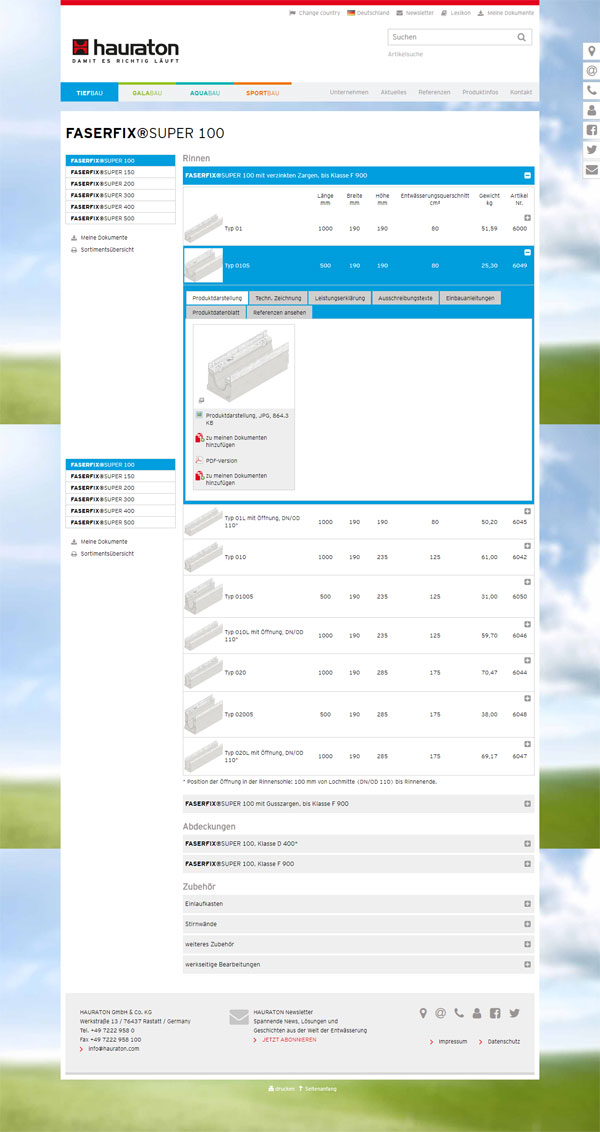Open the TIEFBAU main navigation tab
This screenshot has width=600, height=1132.
pyautogui.click(x=90, y=92)
